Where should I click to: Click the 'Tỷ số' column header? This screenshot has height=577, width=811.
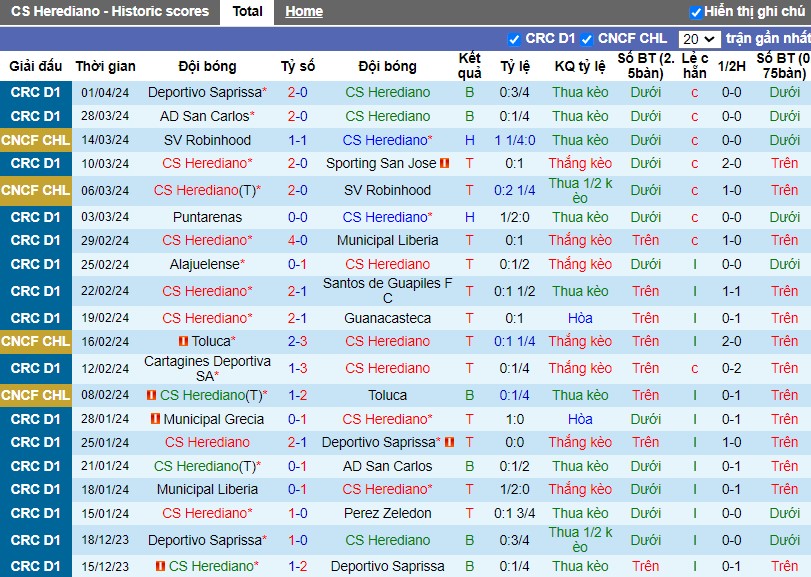[x=297, y=66]
